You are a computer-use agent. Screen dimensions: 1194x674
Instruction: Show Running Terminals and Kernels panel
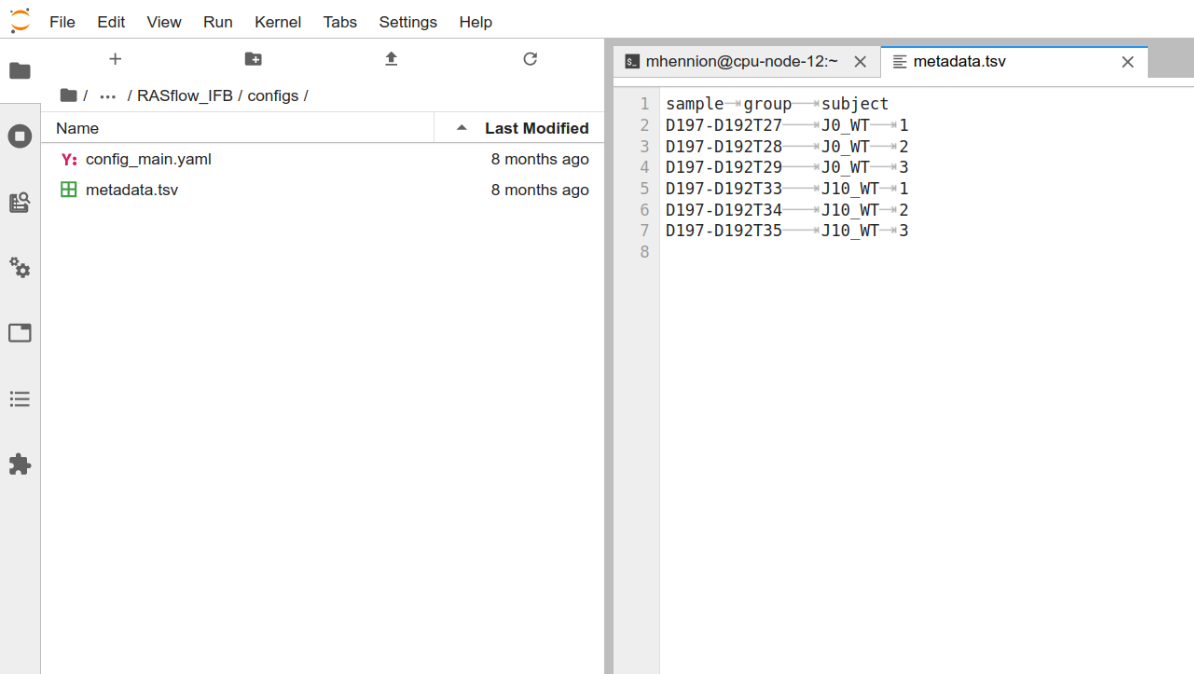[20, 136]
